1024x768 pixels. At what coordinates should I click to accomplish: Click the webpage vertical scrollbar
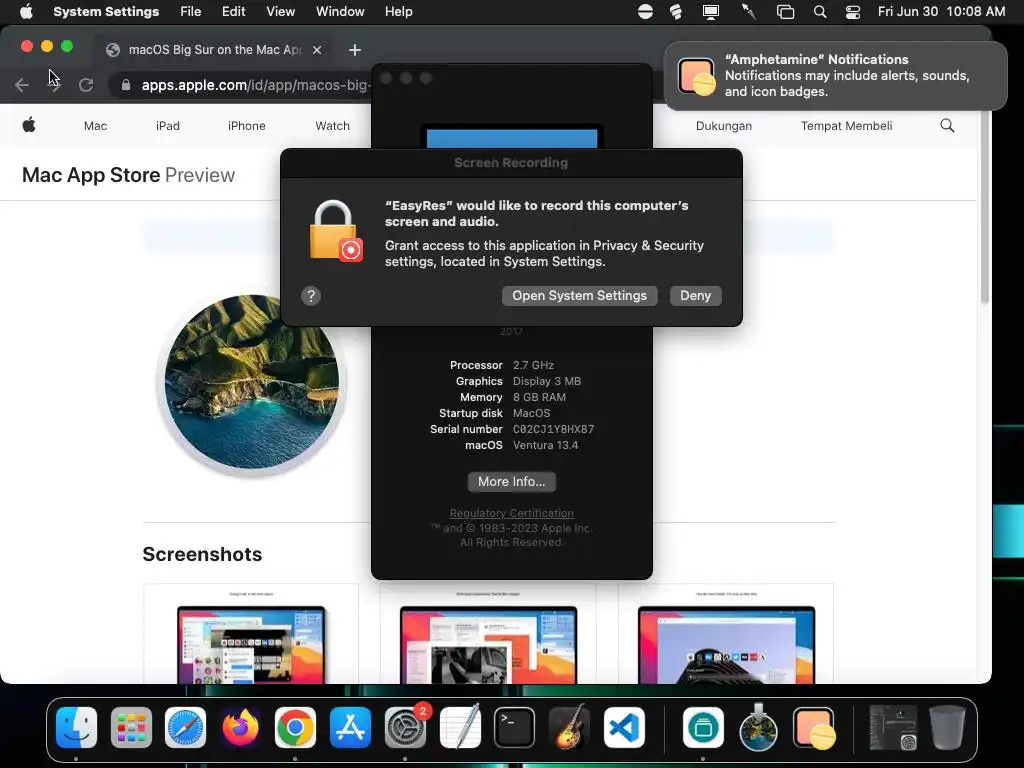(985, 208)
